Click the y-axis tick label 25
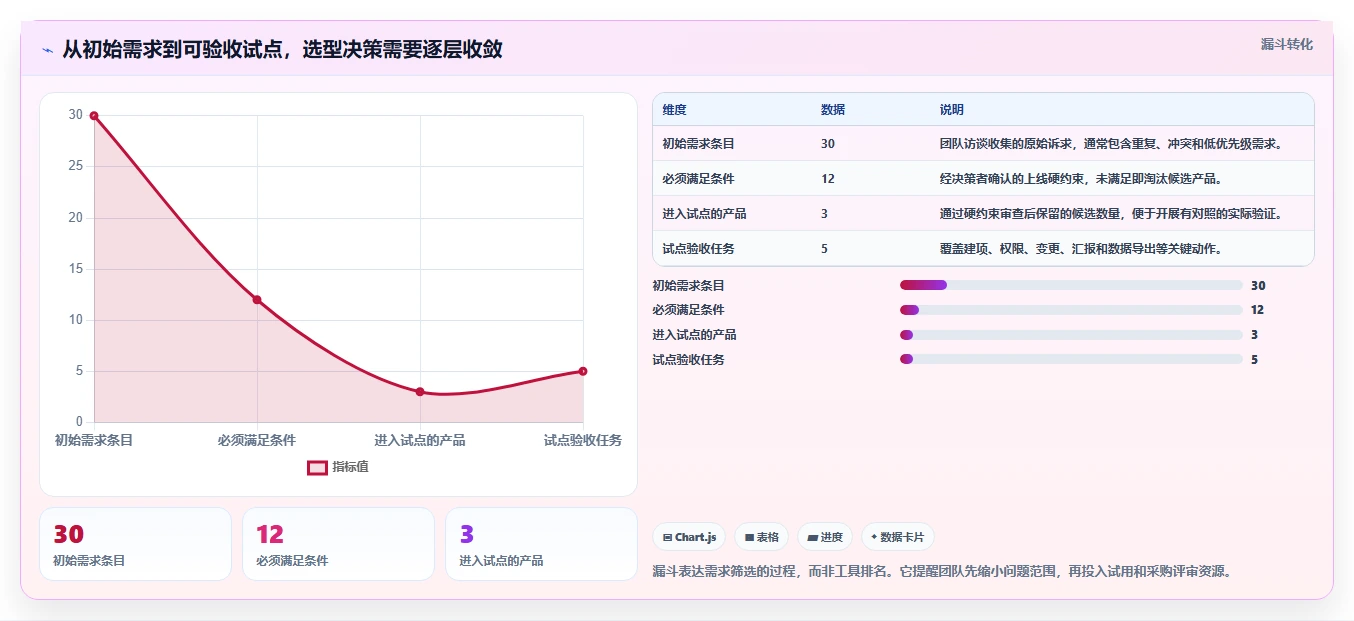 (x=76, y=166)
